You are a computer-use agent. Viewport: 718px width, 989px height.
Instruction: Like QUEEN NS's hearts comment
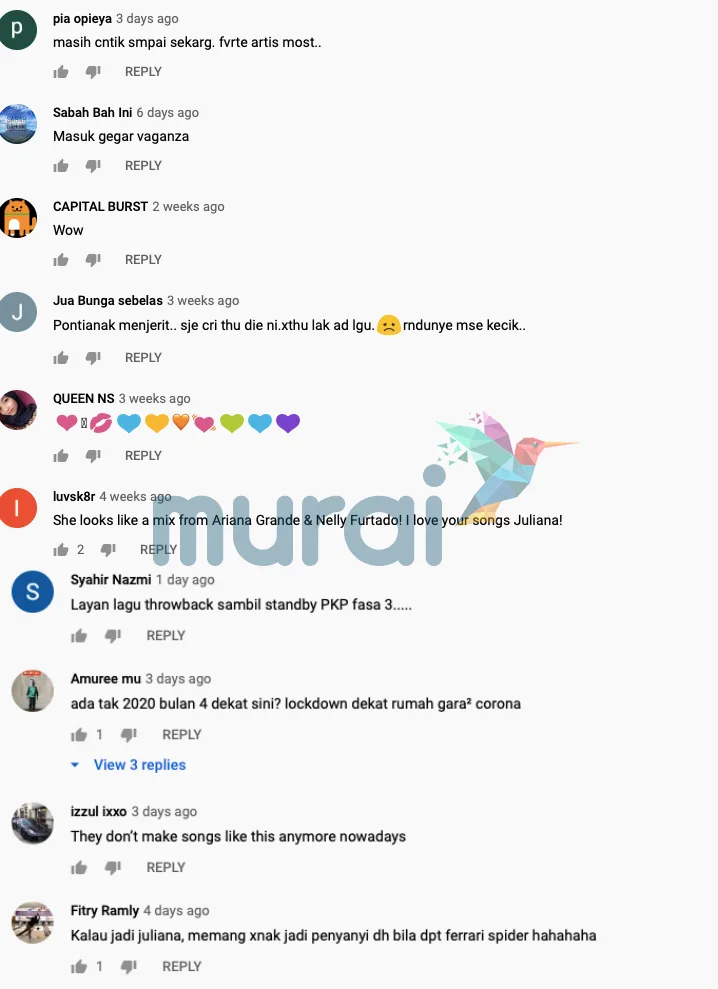tap(61, 456)
